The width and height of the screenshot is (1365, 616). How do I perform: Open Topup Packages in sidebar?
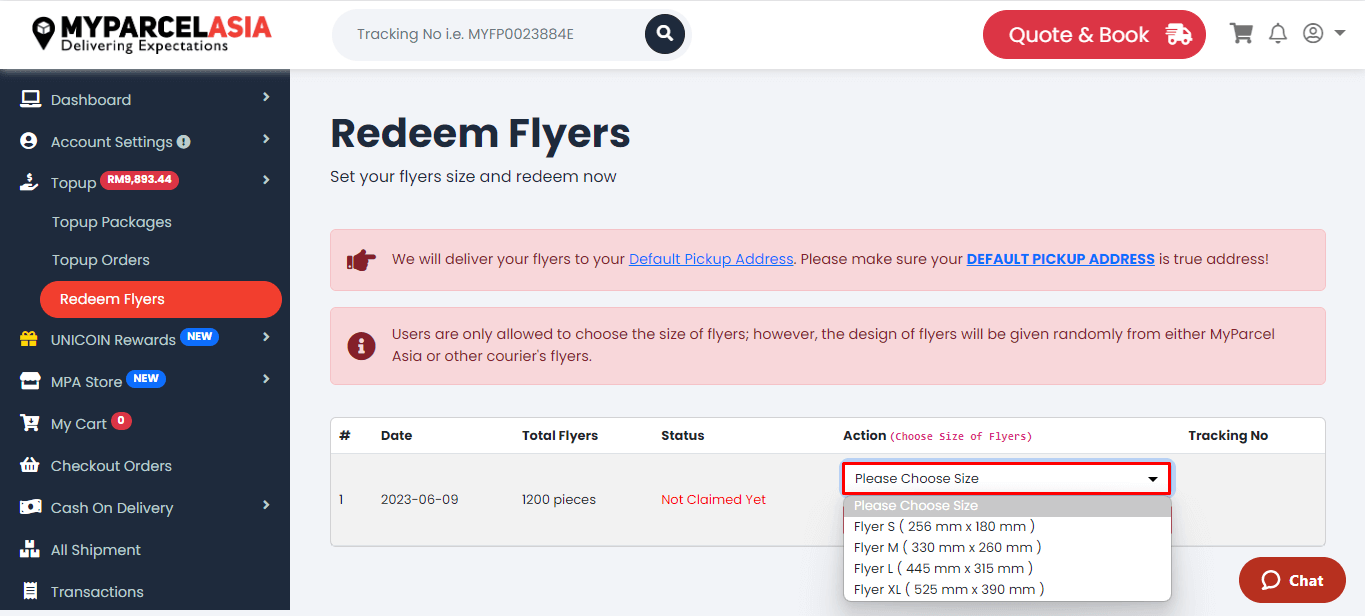112,222
